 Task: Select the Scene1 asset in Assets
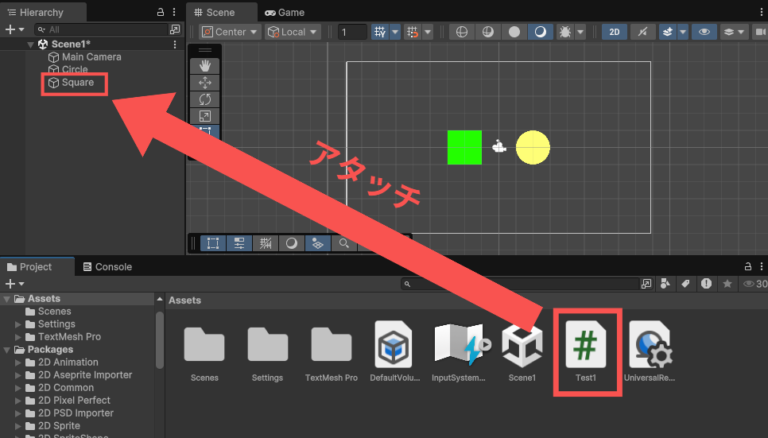tap(522, 351)
